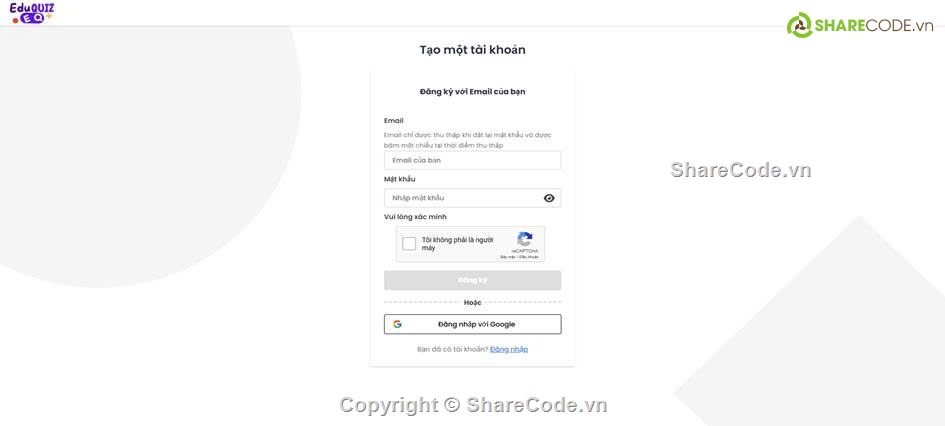Choose 'Đăng nhập với Google' button text
Viewport: 945px width, 426px height.
[477, 324]
